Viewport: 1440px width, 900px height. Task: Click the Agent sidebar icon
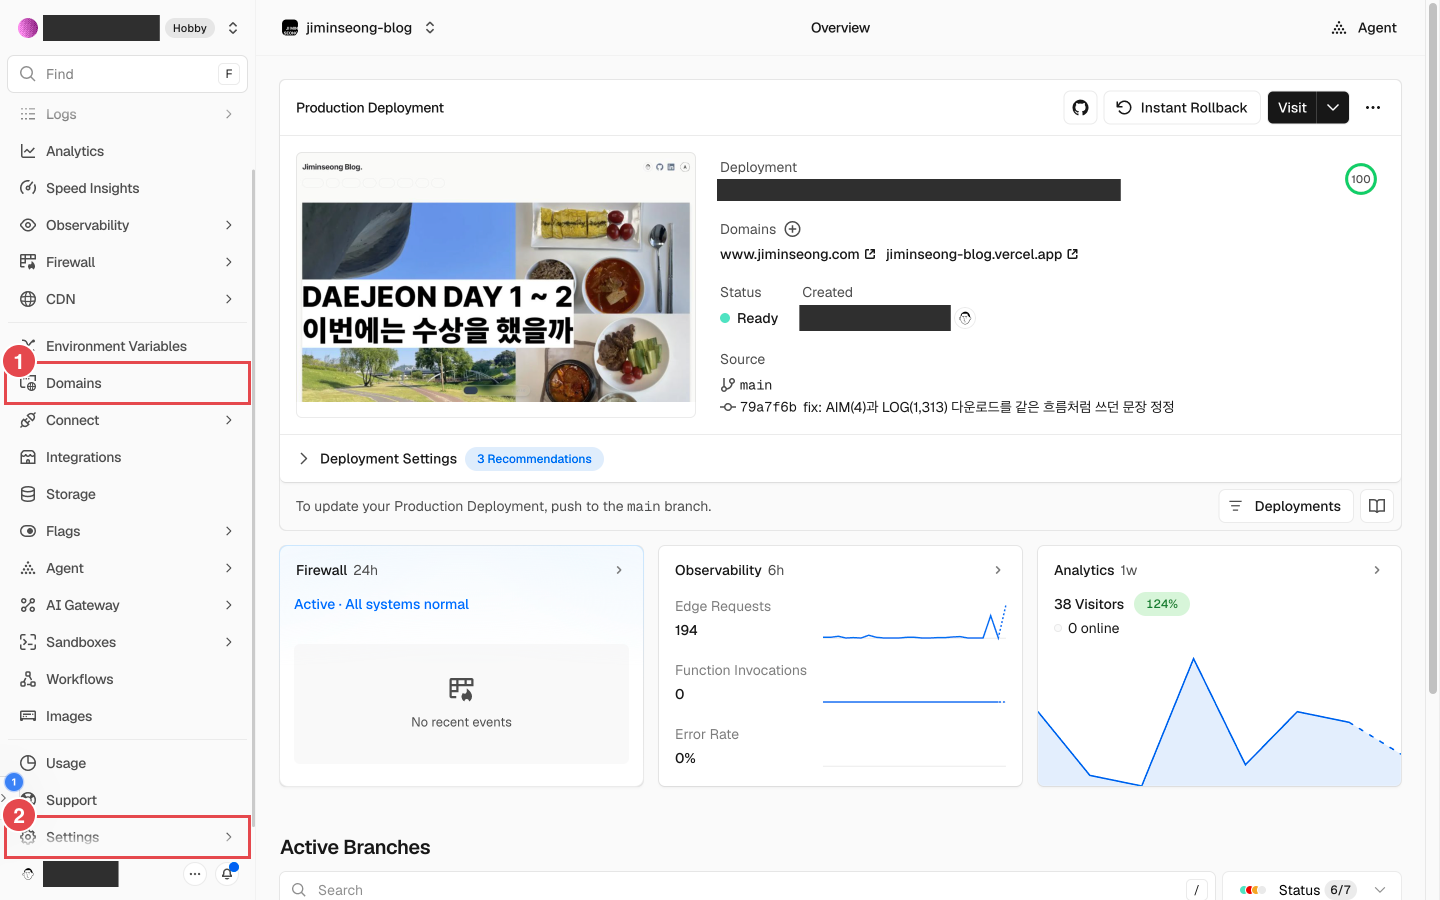(28, 568)
